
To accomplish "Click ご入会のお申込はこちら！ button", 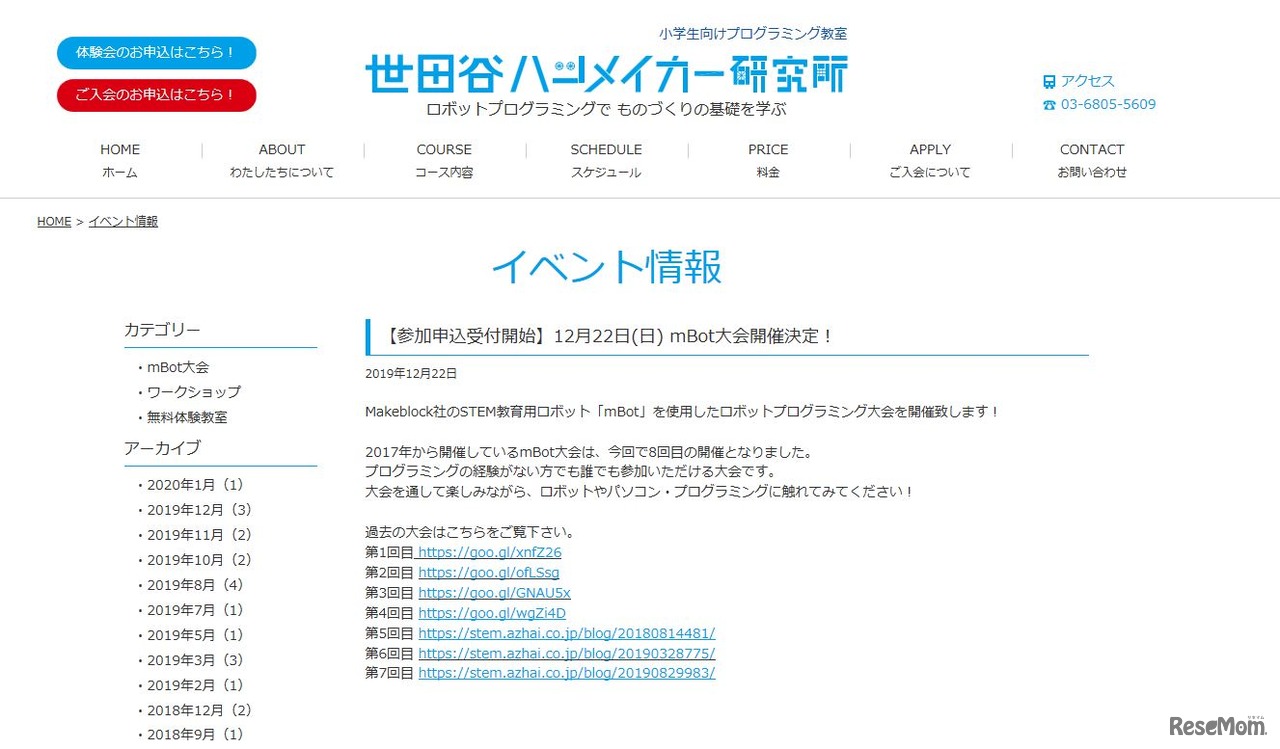I will pyautogui.click(x=156, y=95).
